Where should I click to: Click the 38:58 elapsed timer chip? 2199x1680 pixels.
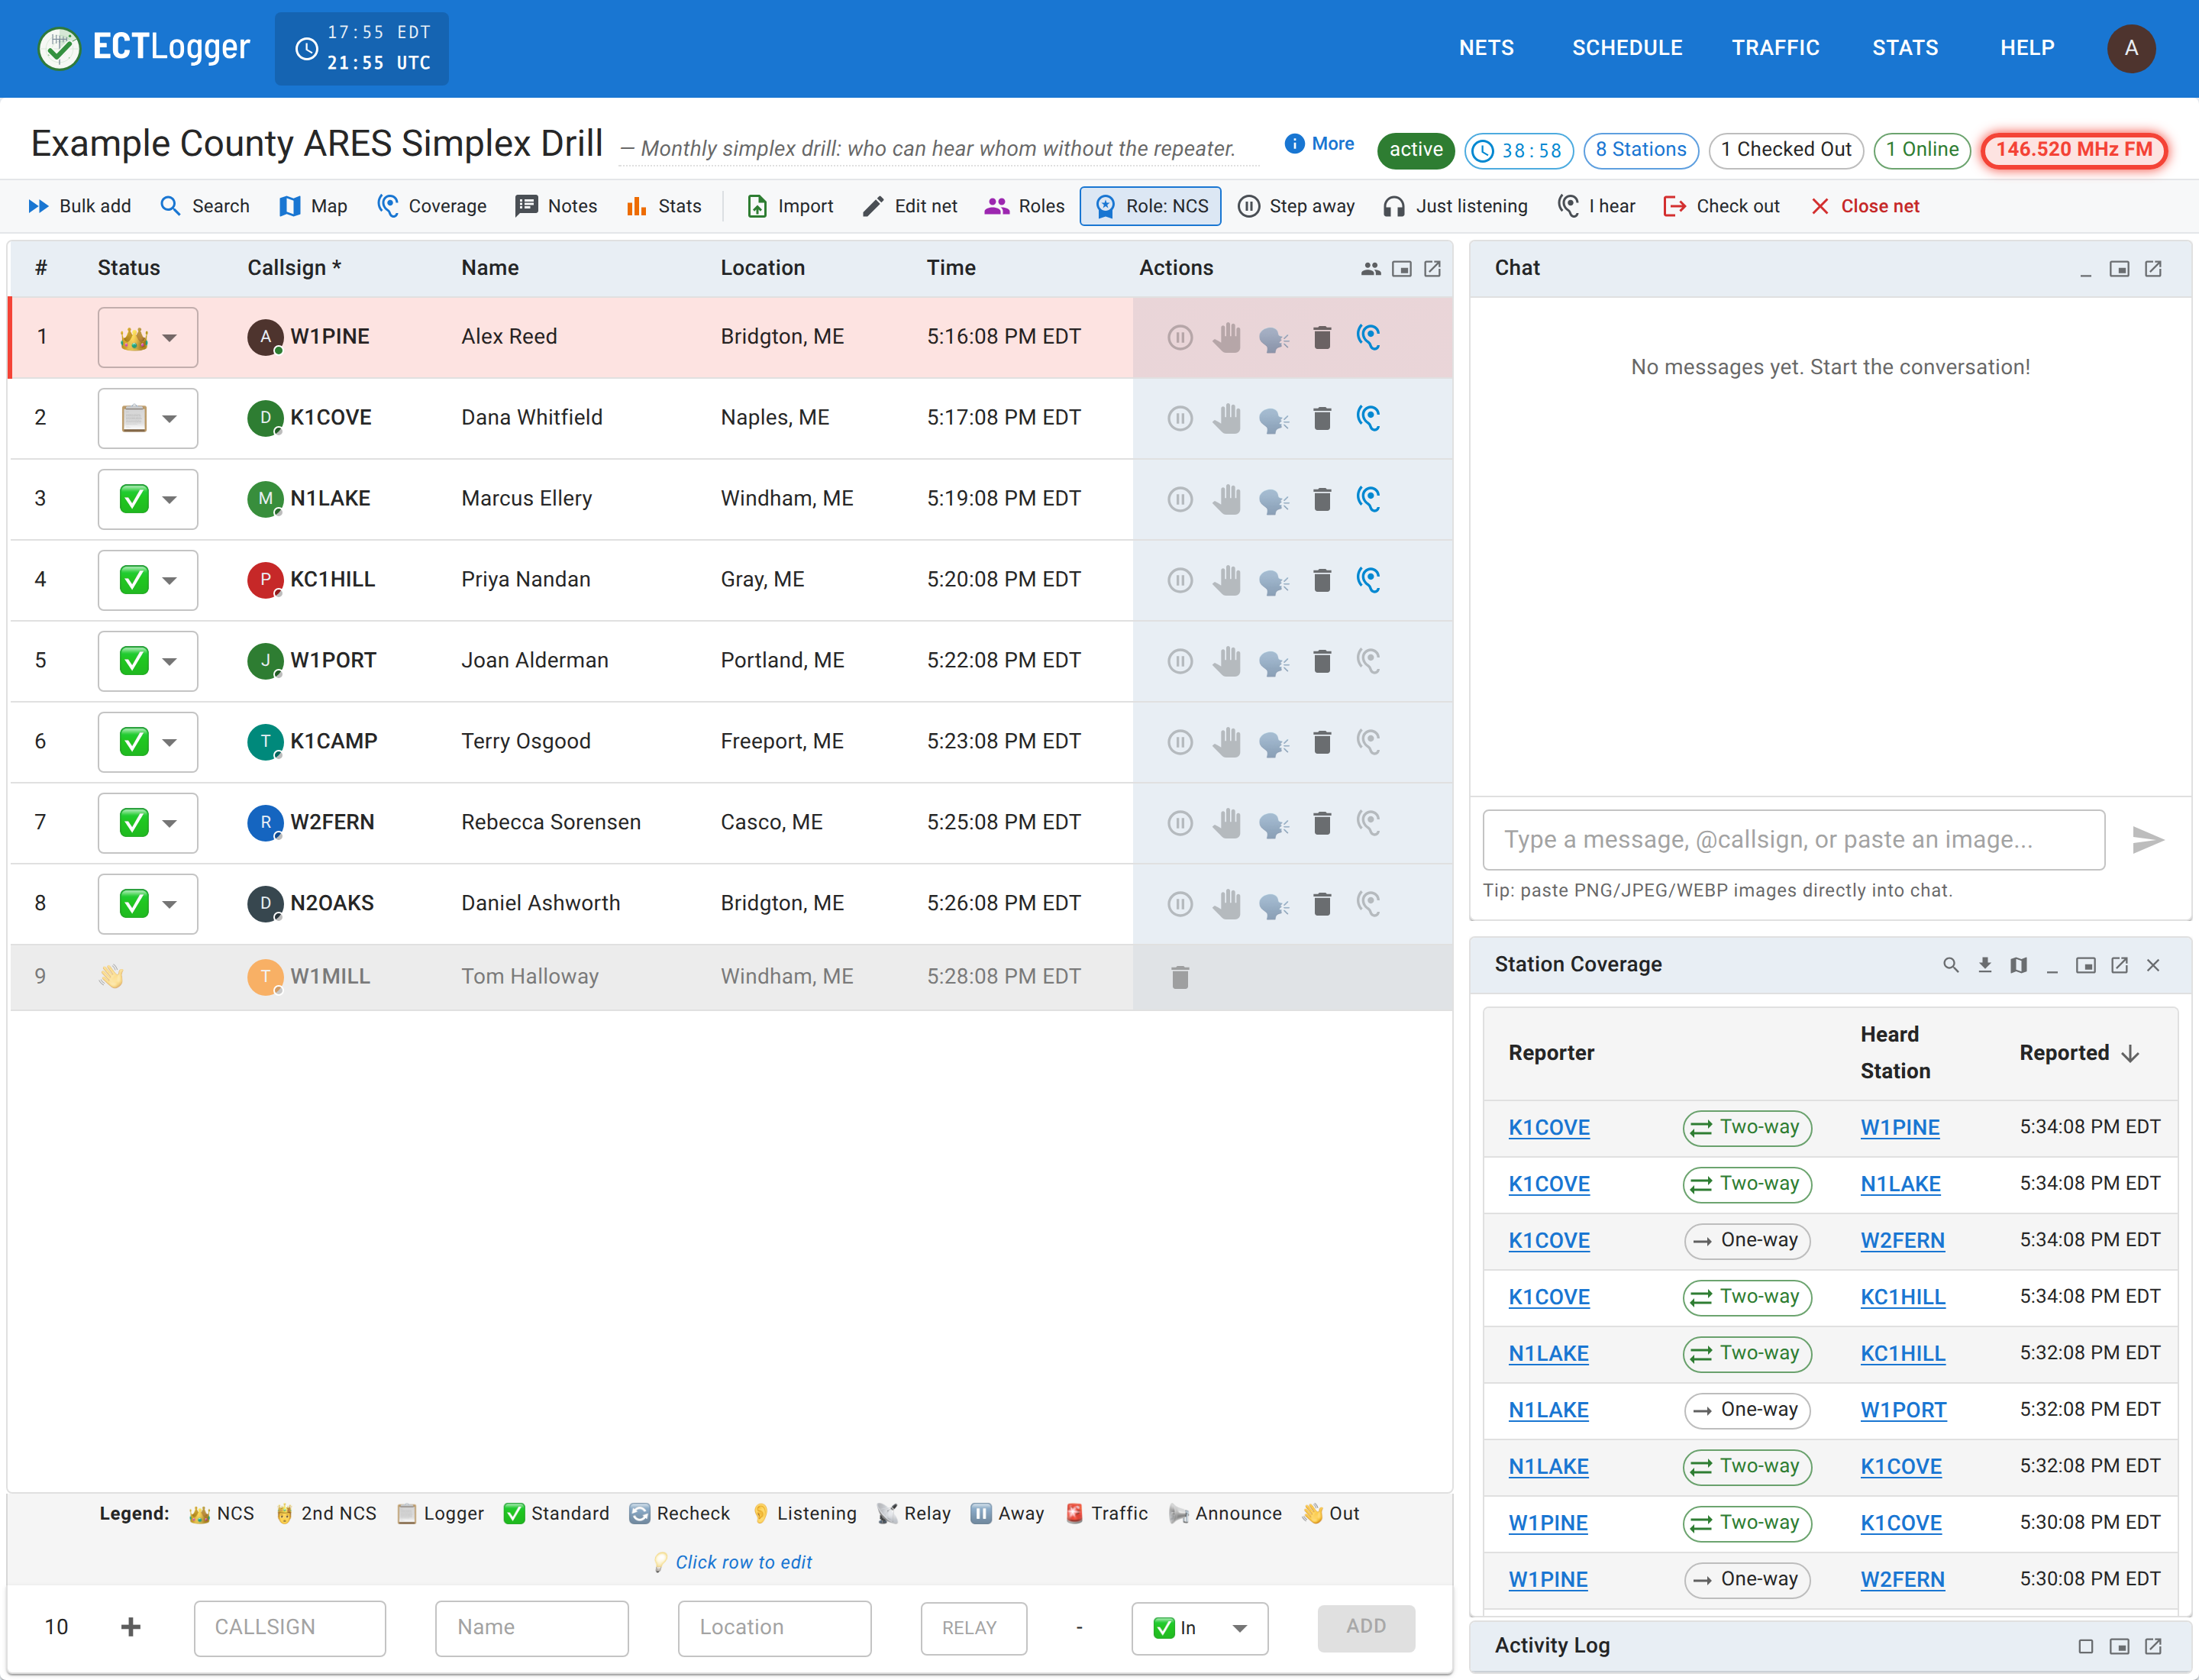1518,150
